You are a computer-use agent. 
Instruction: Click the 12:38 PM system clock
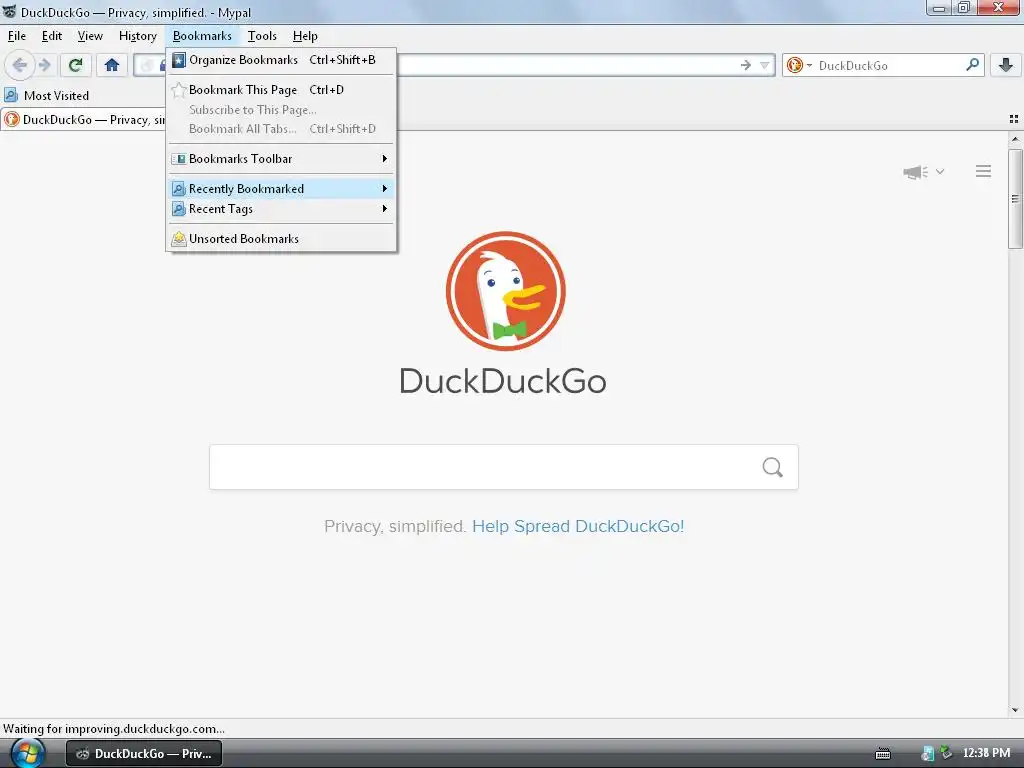[x=986, y=753]
